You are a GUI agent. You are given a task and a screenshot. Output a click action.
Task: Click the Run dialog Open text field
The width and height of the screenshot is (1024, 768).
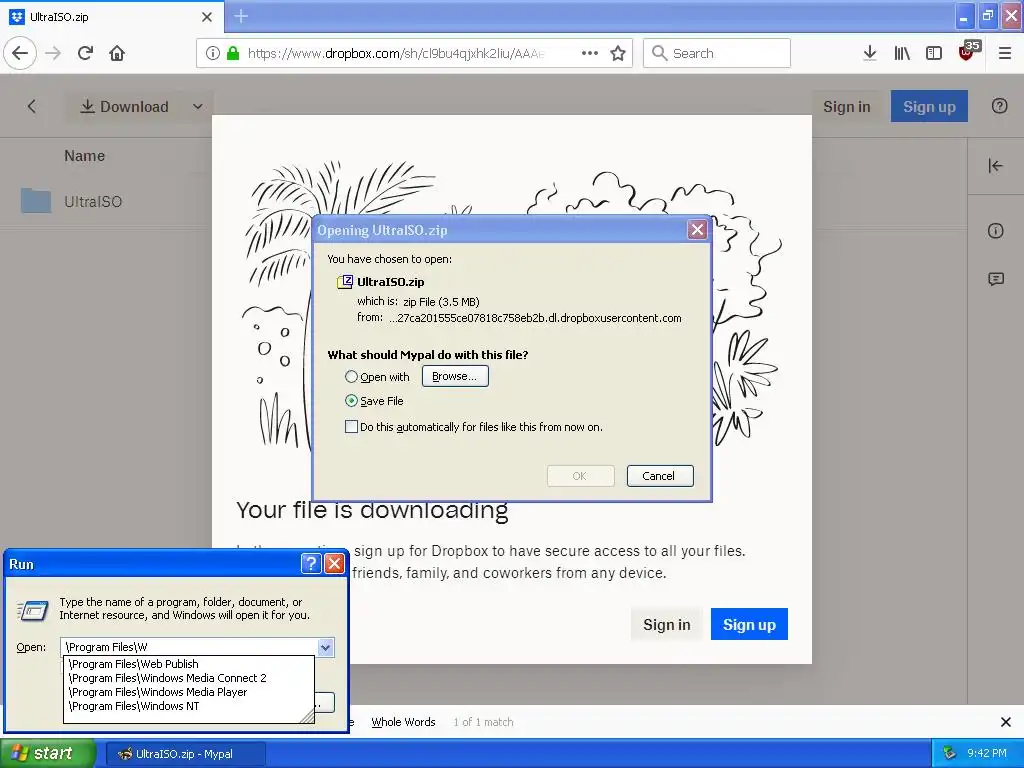click(x=189, y=647)
